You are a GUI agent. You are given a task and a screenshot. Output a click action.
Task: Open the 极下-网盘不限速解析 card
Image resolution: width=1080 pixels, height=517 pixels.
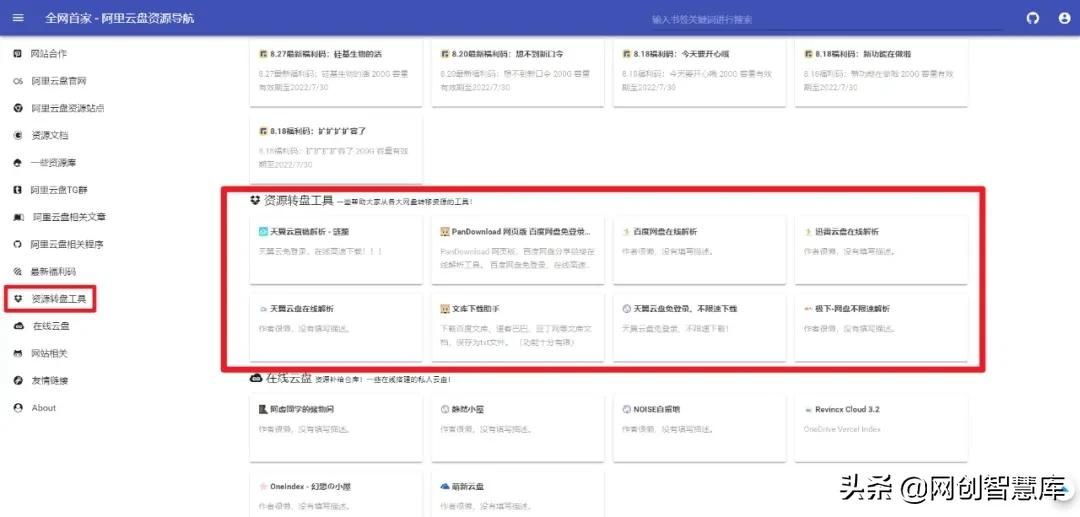(881, 327)
